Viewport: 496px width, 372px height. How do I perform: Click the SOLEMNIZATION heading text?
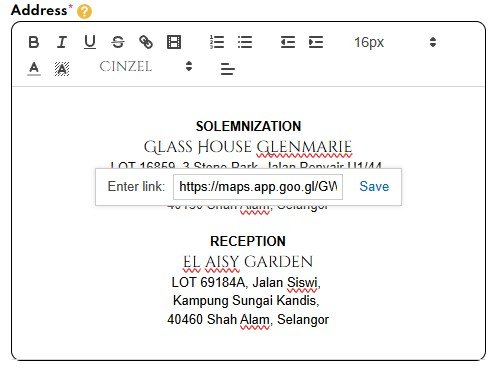coord(248,127)
